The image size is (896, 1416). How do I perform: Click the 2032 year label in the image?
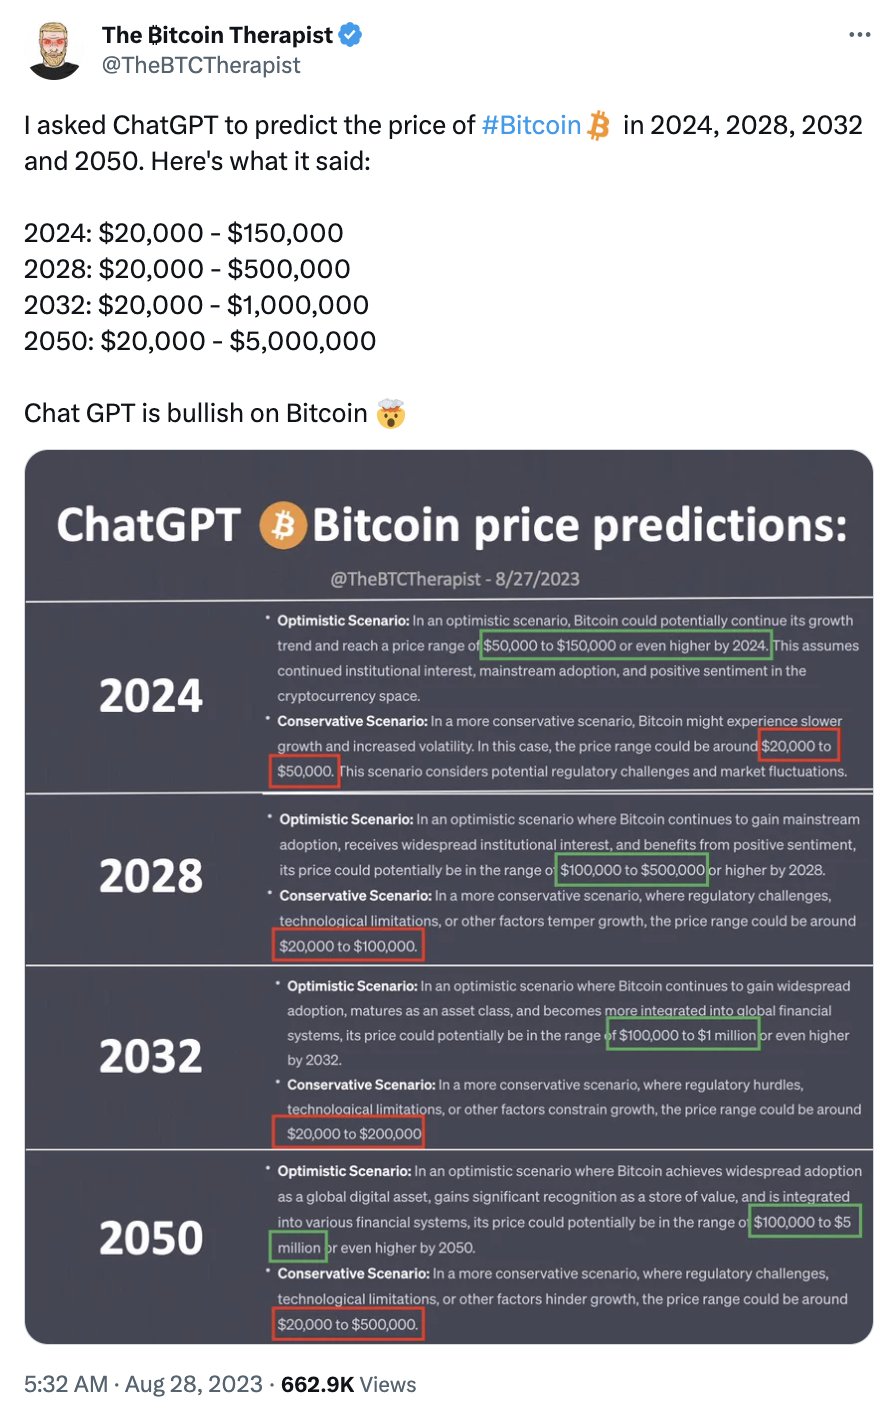point(151,1057)
